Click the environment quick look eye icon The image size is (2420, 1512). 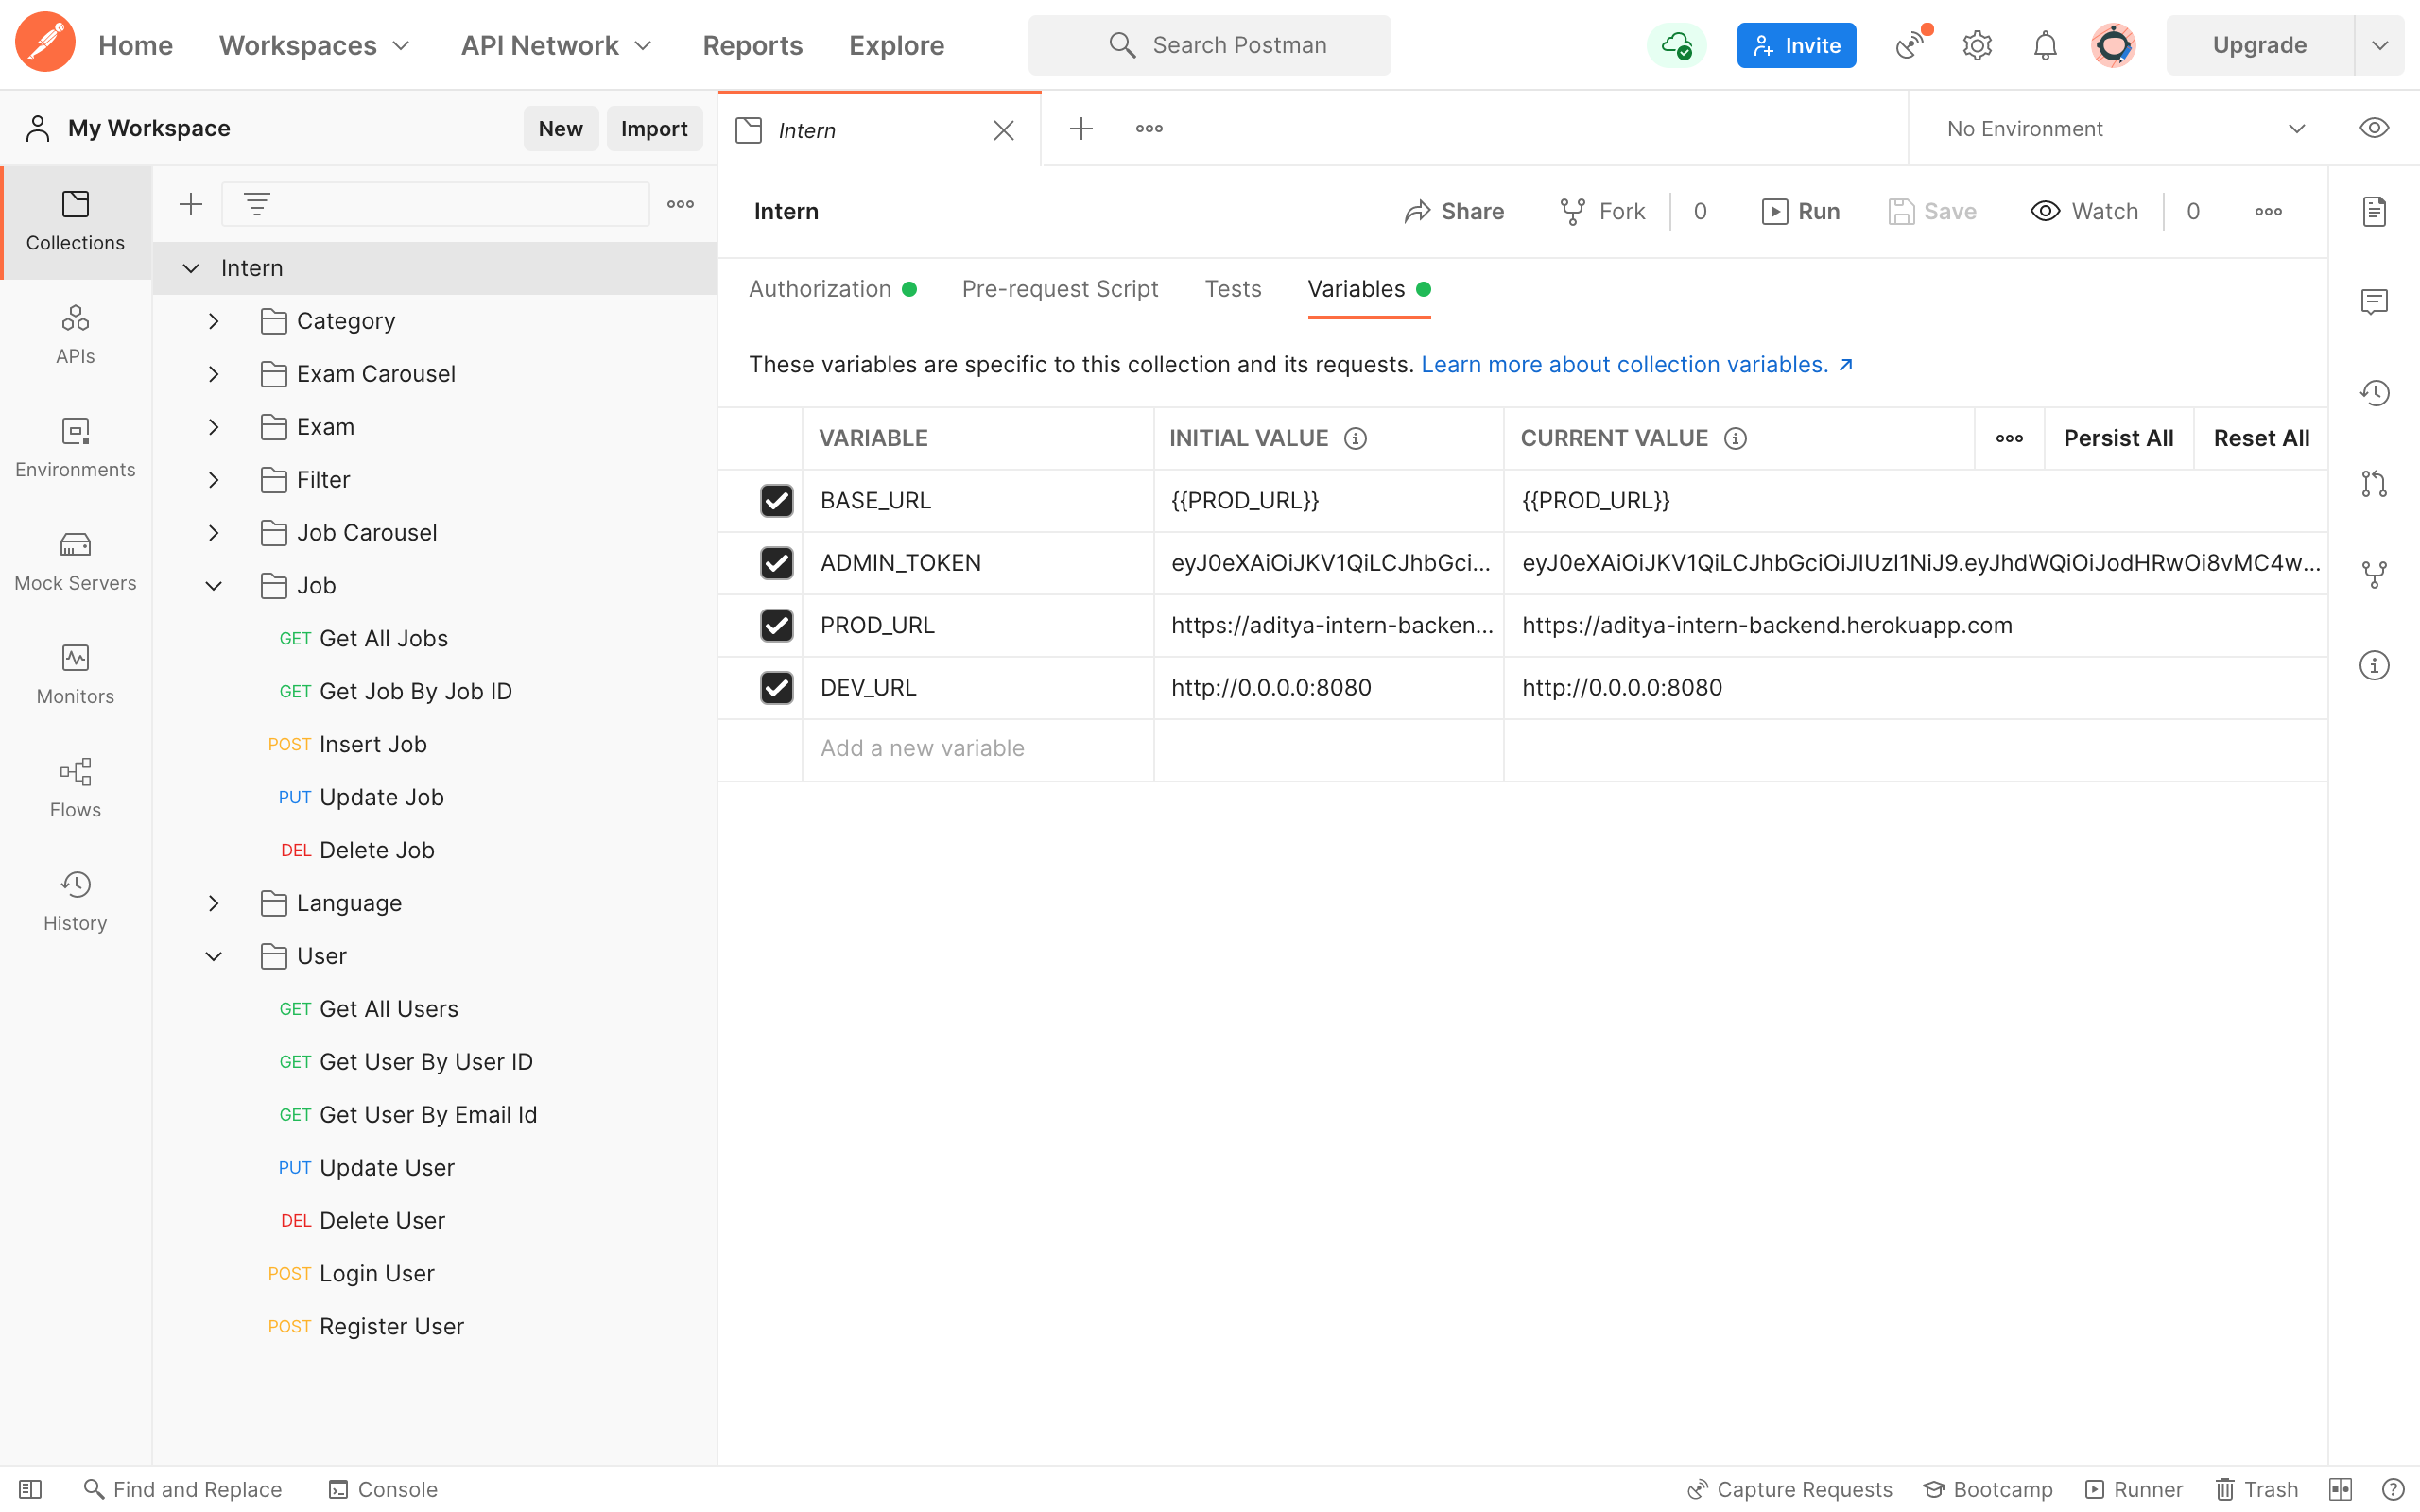2373,128
